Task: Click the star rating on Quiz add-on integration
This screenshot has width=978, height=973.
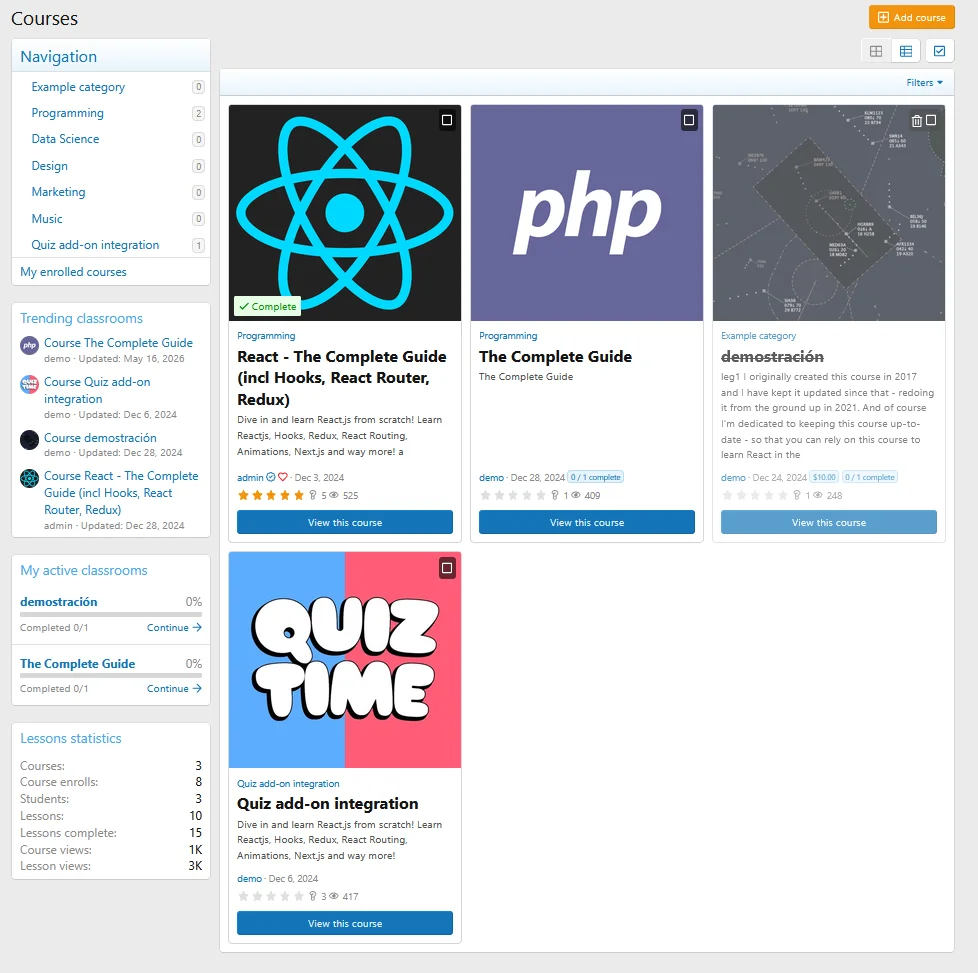Action: (271, 896)
